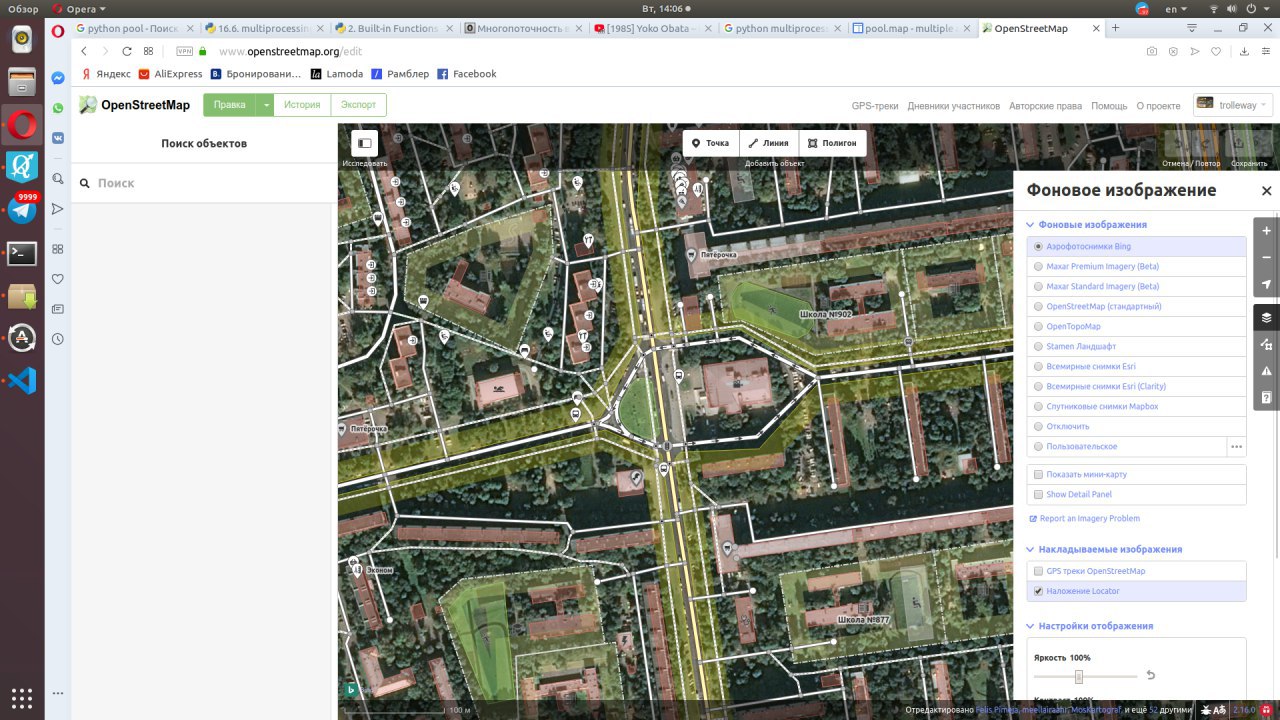Open Telegram from the Ubuntu dock
This screenshot has width=1280, height=720.
click(x=22, y=209)
